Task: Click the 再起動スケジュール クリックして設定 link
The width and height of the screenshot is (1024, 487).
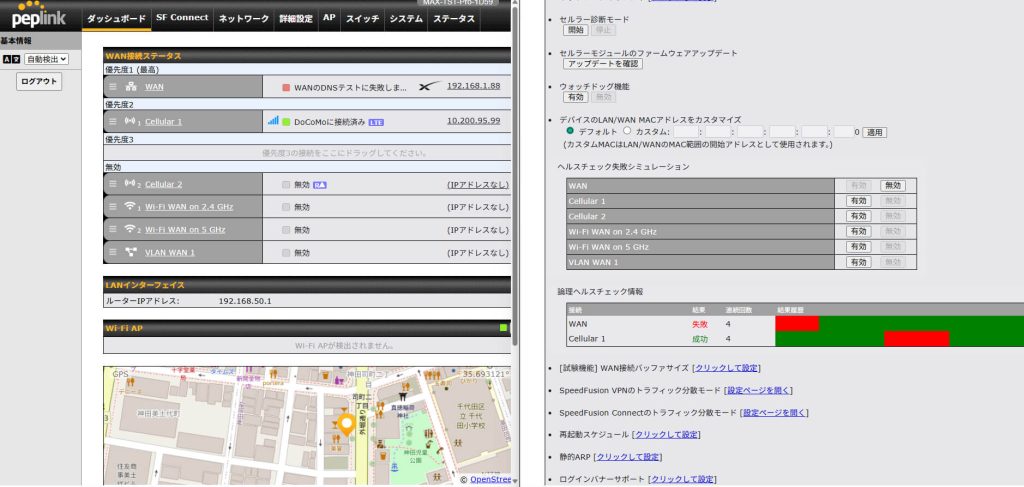Action: [x=667, y=434]
